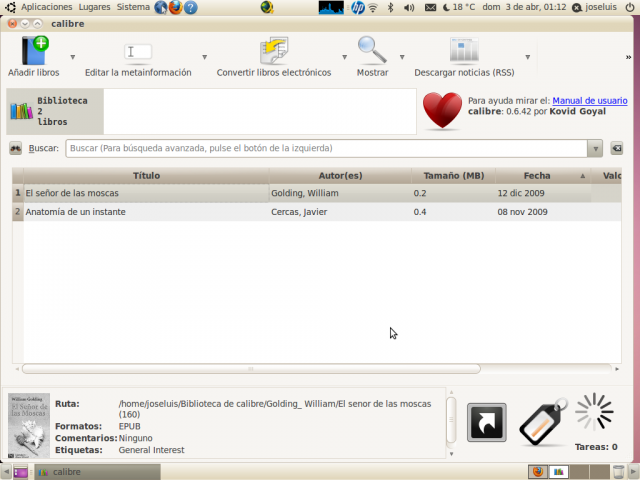Open the joseluis user menu
Viewport: 640px width, 480px height.
tap(595, 7)
